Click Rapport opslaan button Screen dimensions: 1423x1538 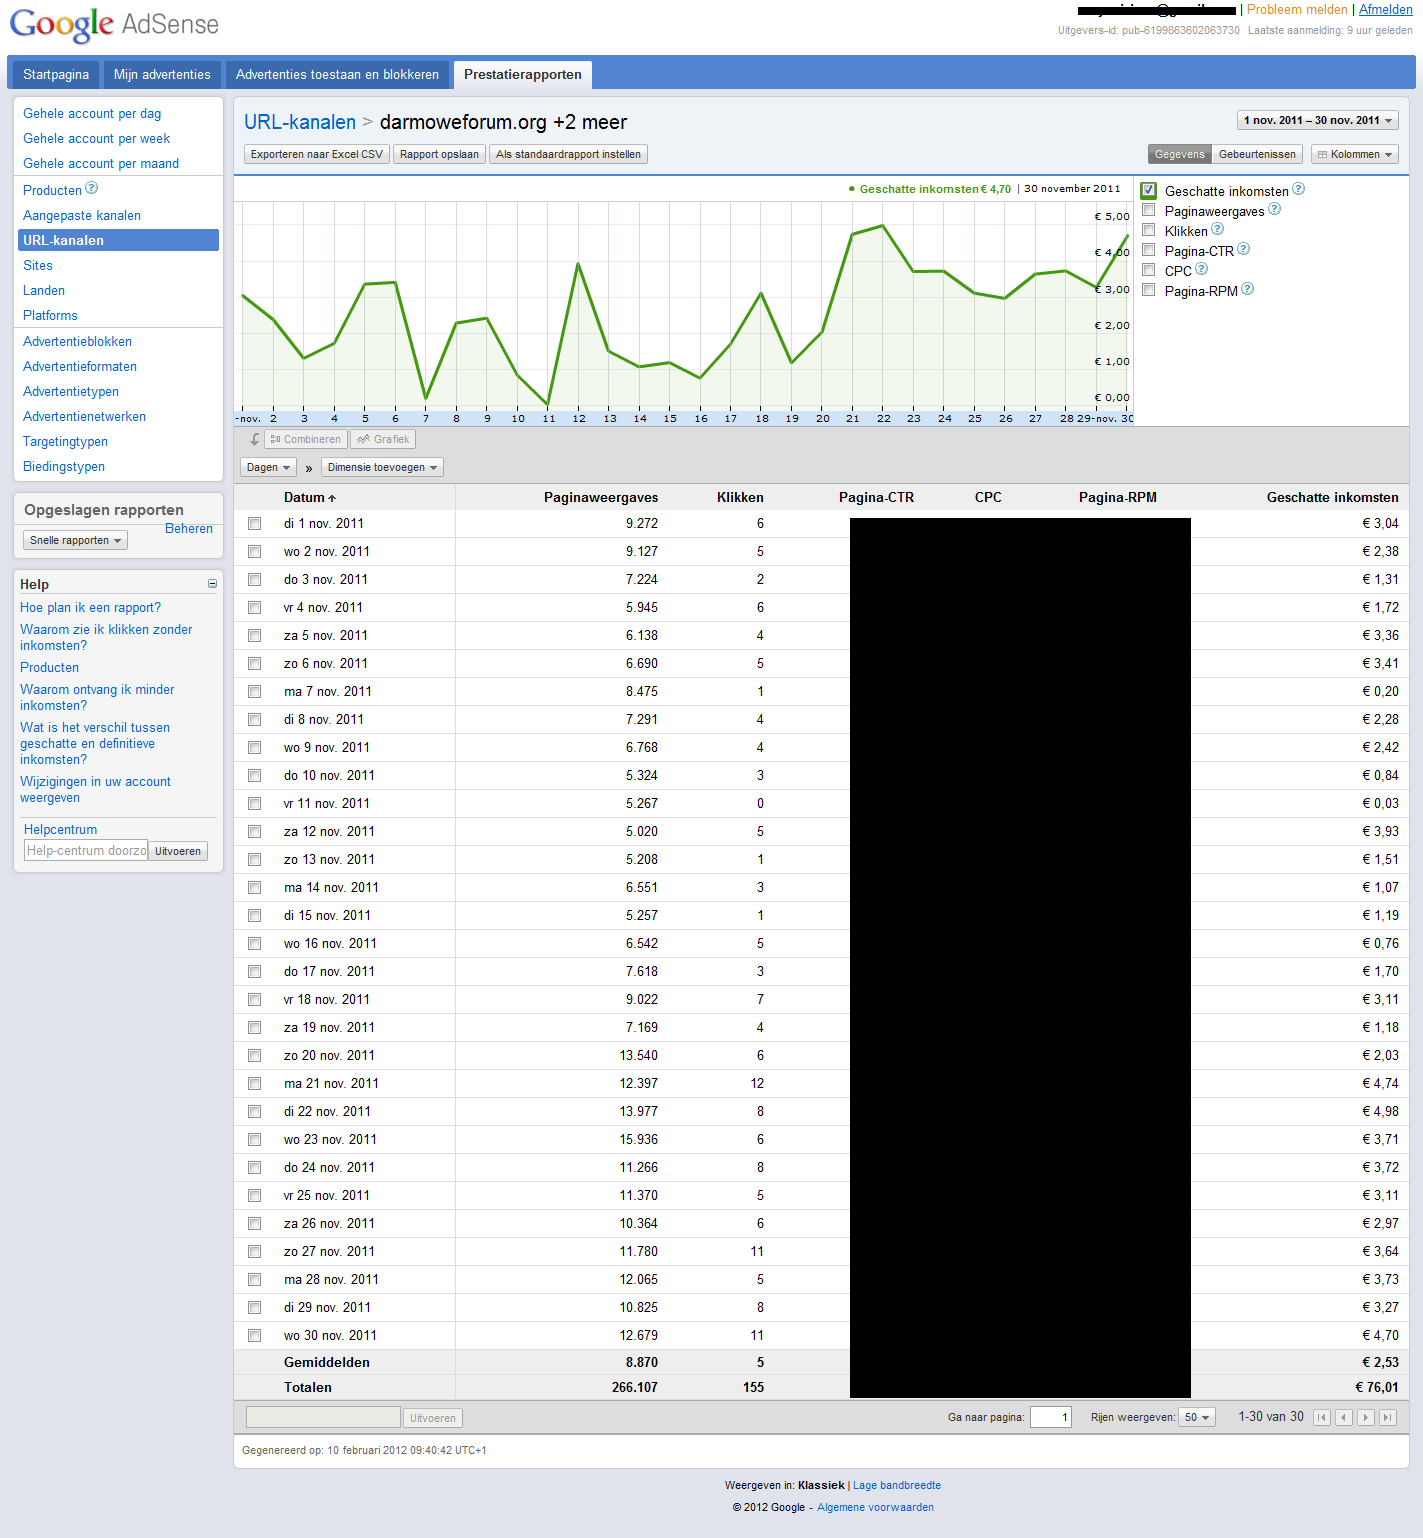439,154
